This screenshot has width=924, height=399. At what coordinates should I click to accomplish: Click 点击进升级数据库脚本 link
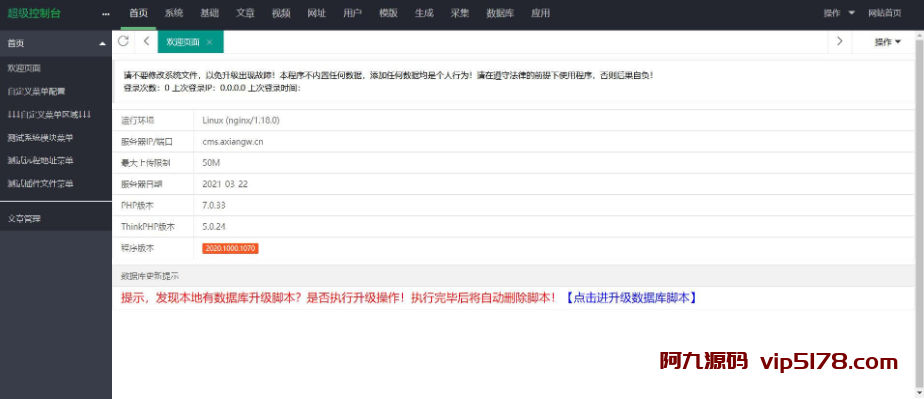(x=632, y=298)
